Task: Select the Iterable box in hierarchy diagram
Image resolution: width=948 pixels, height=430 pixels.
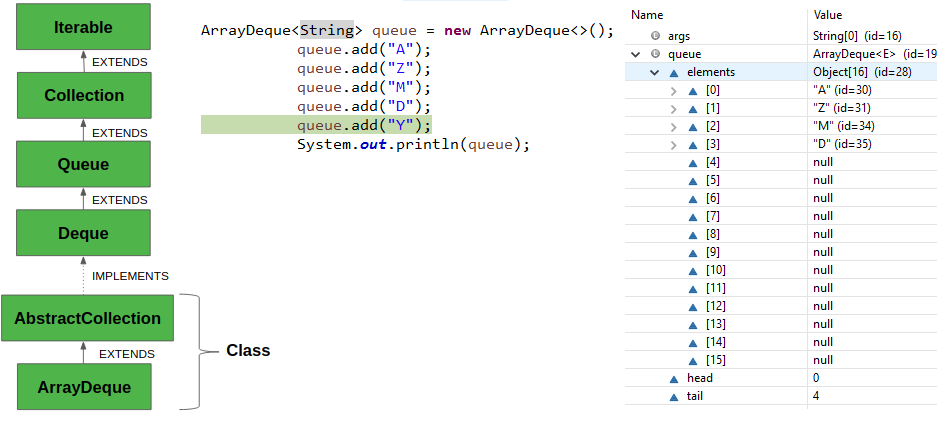Action: coord(84,27)
